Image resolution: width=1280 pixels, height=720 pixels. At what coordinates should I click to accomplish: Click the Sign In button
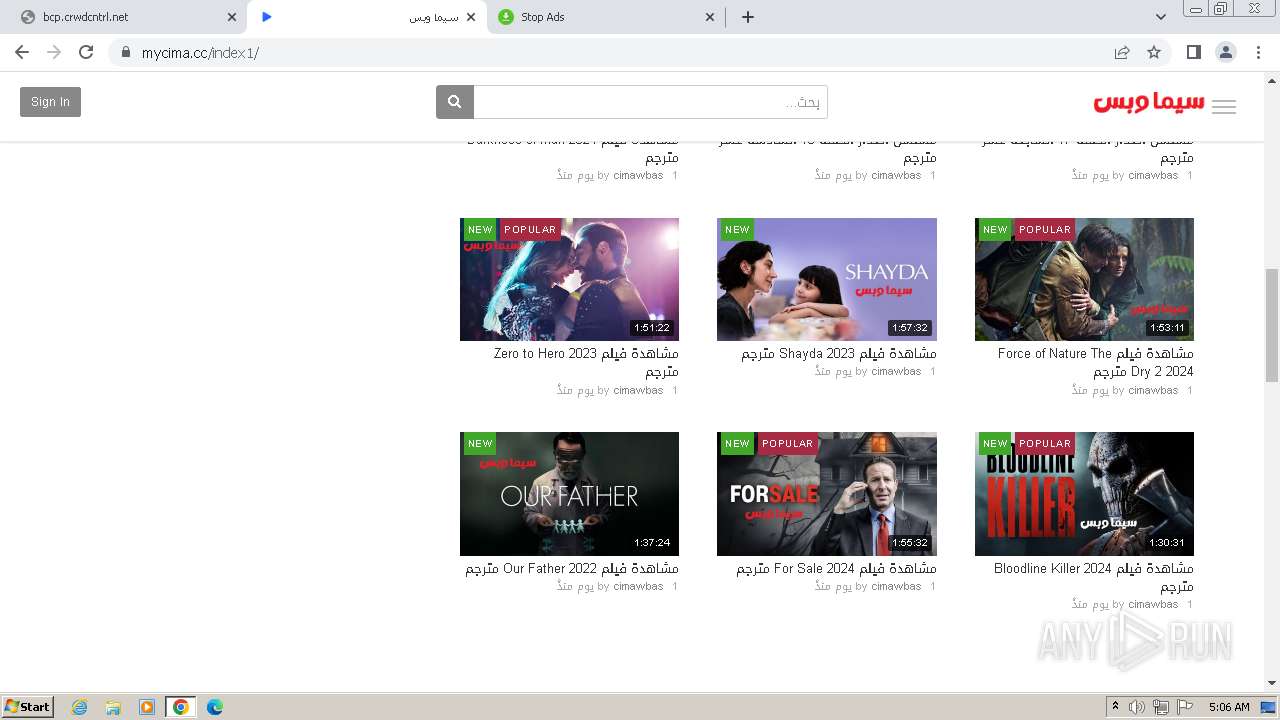click(x=50, y=102)
